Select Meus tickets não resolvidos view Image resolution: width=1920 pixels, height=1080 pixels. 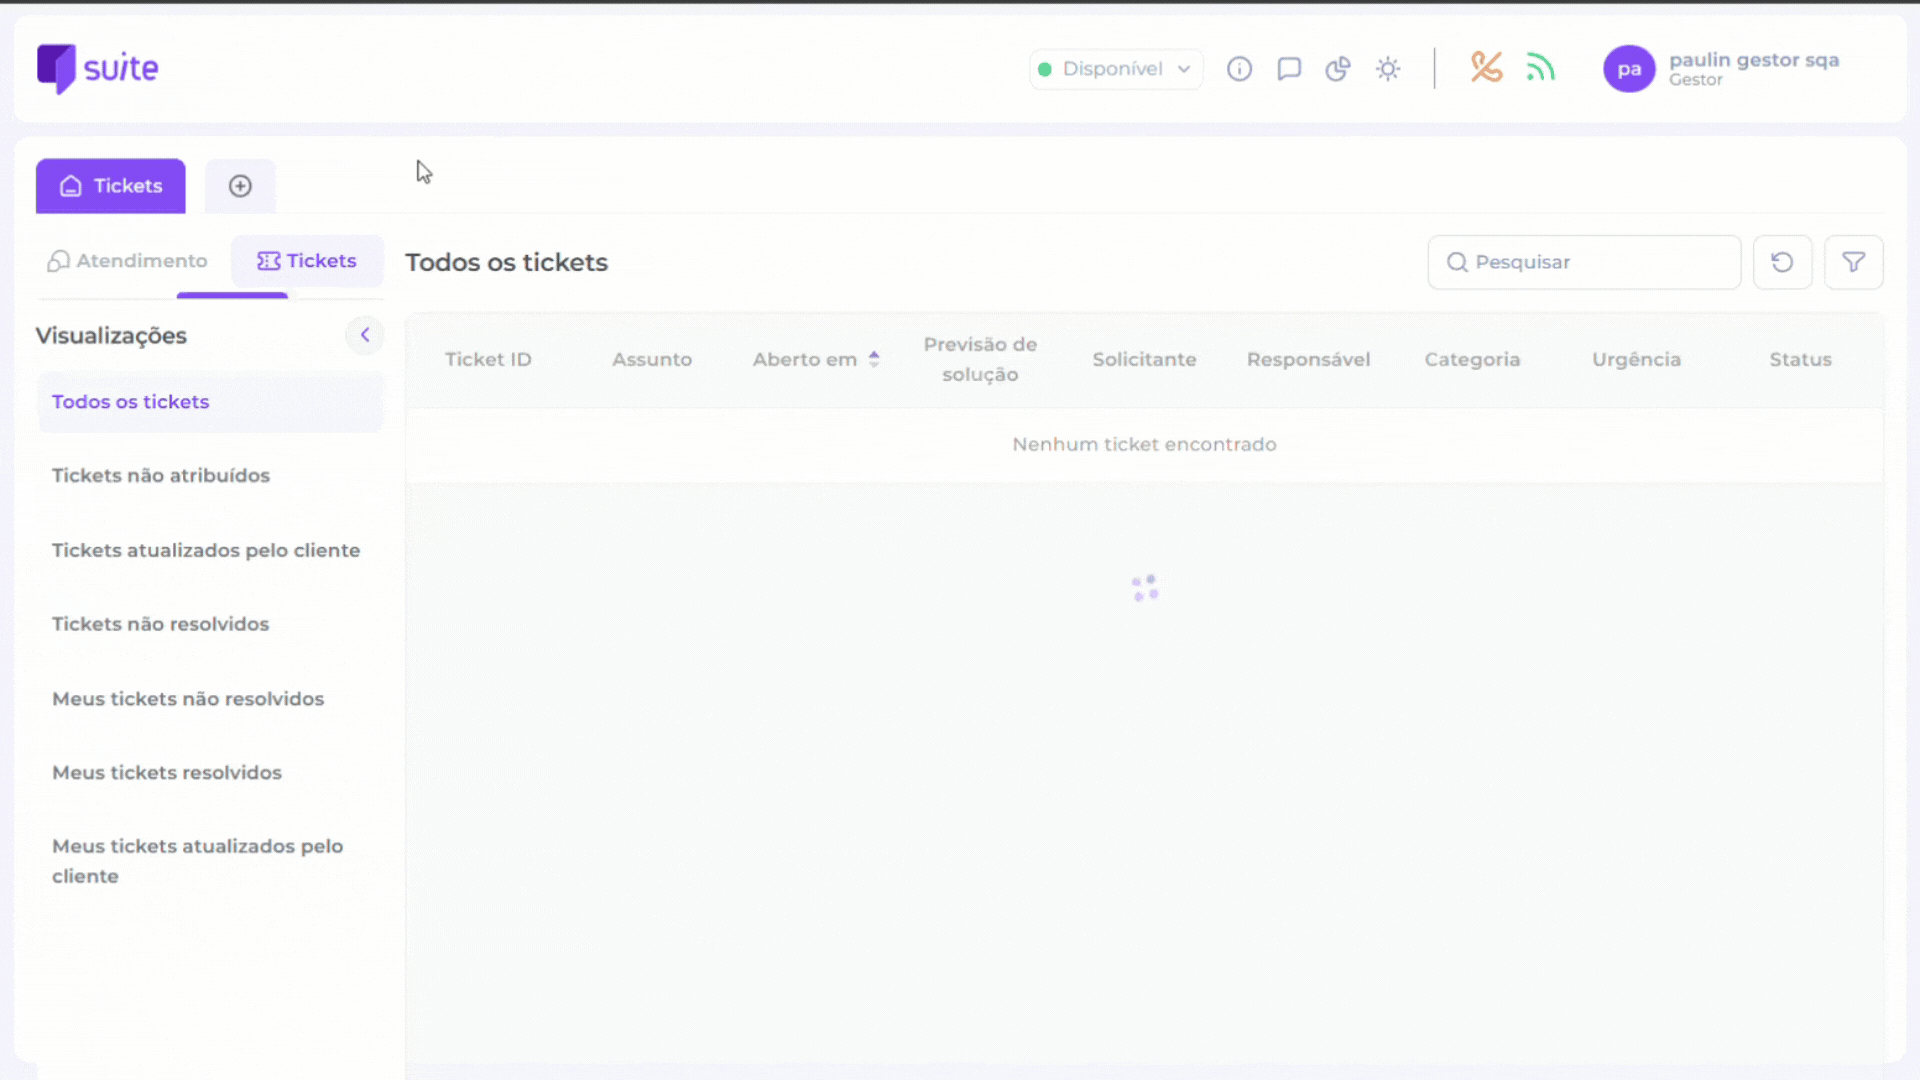pos(210,699)
